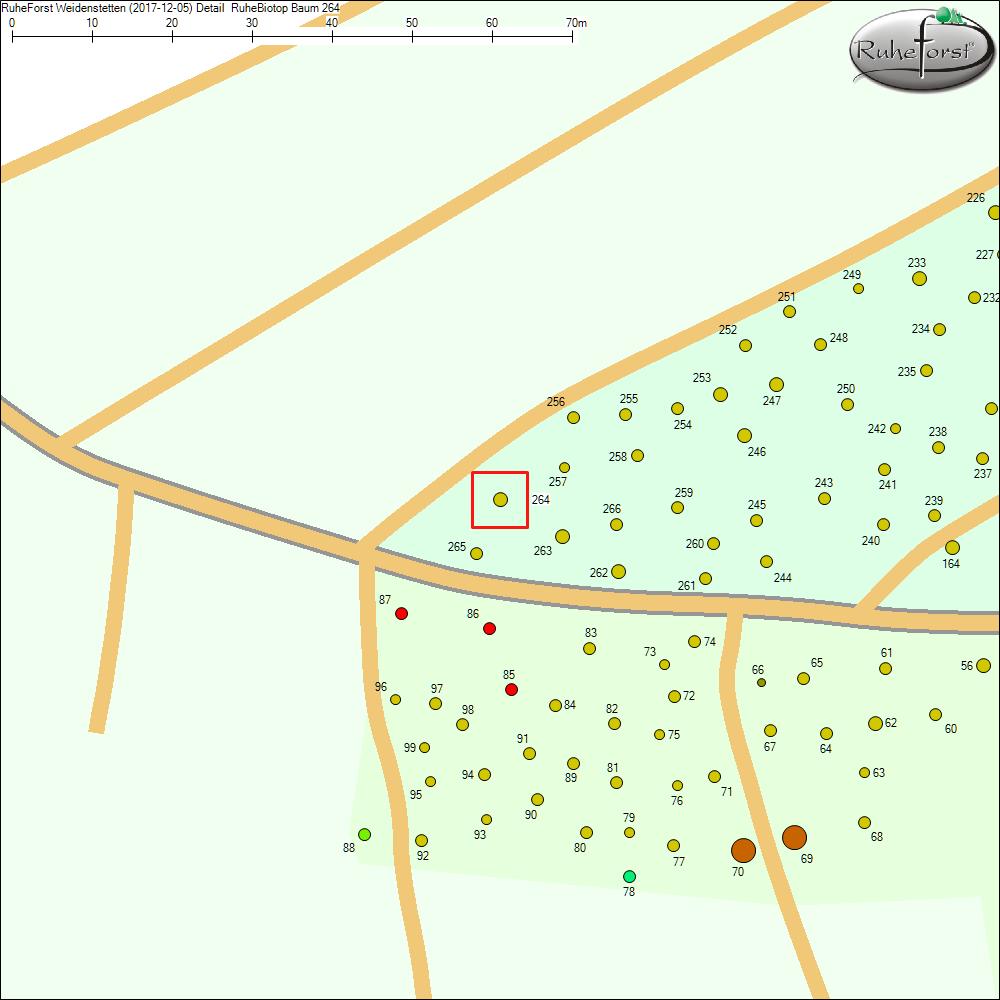1000x1000 pixels.
Task: Click the tree 247 marker
Action: (776, 384)
